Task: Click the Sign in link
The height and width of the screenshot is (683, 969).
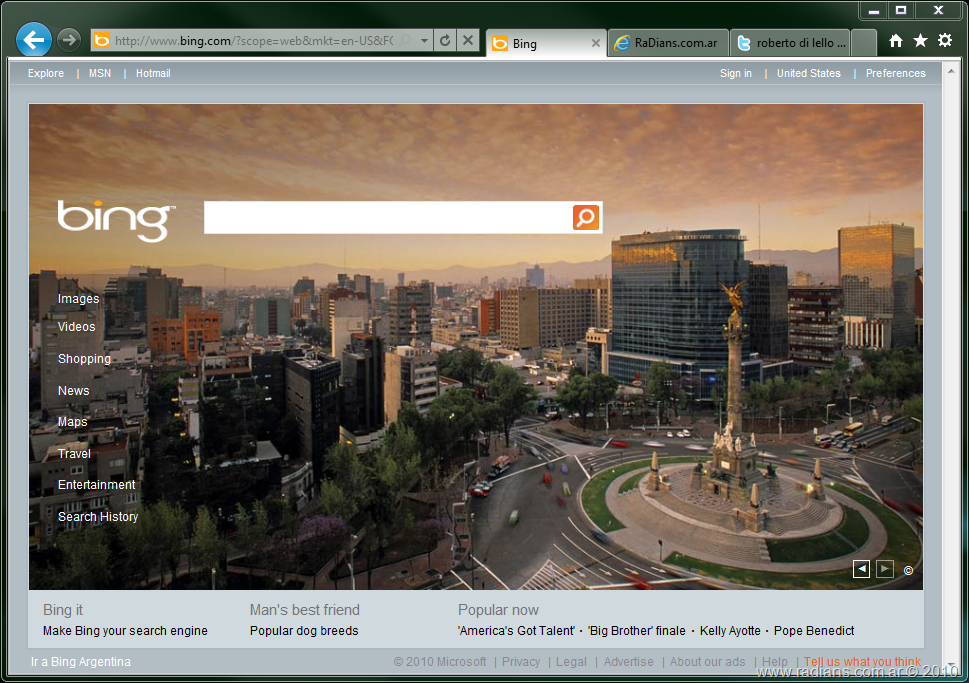Action: [x=735, y=73]
